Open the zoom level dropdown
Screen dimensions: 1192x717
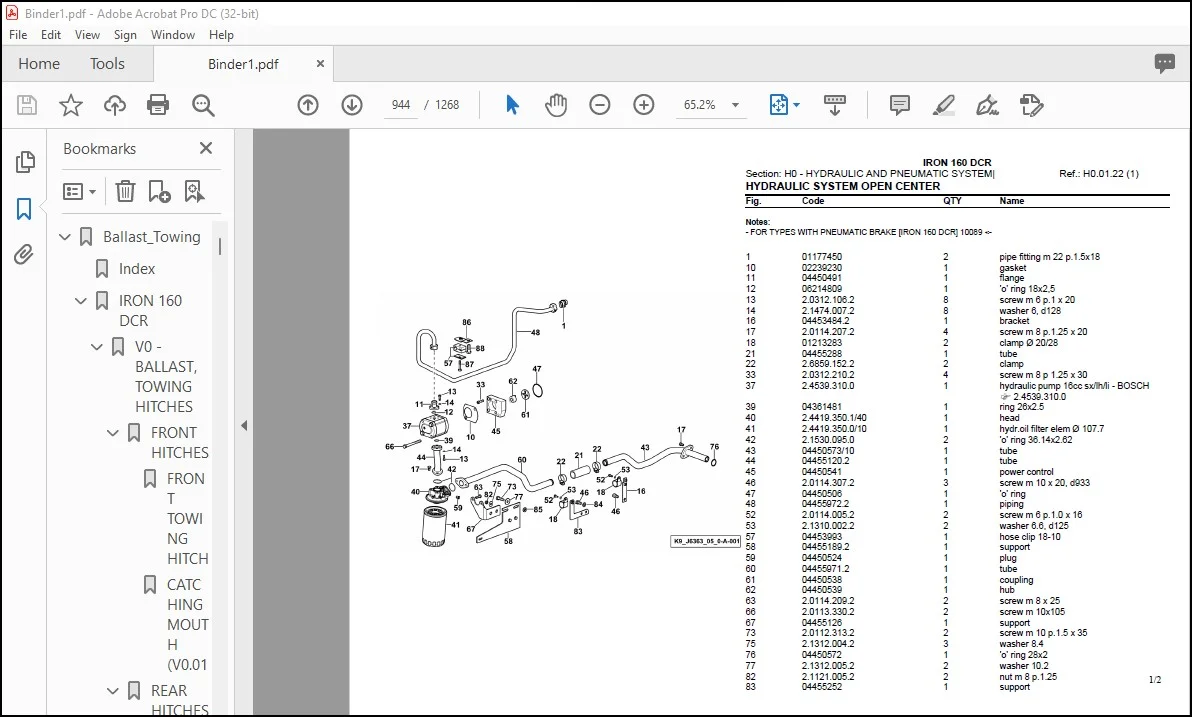(x=735, y=105)
